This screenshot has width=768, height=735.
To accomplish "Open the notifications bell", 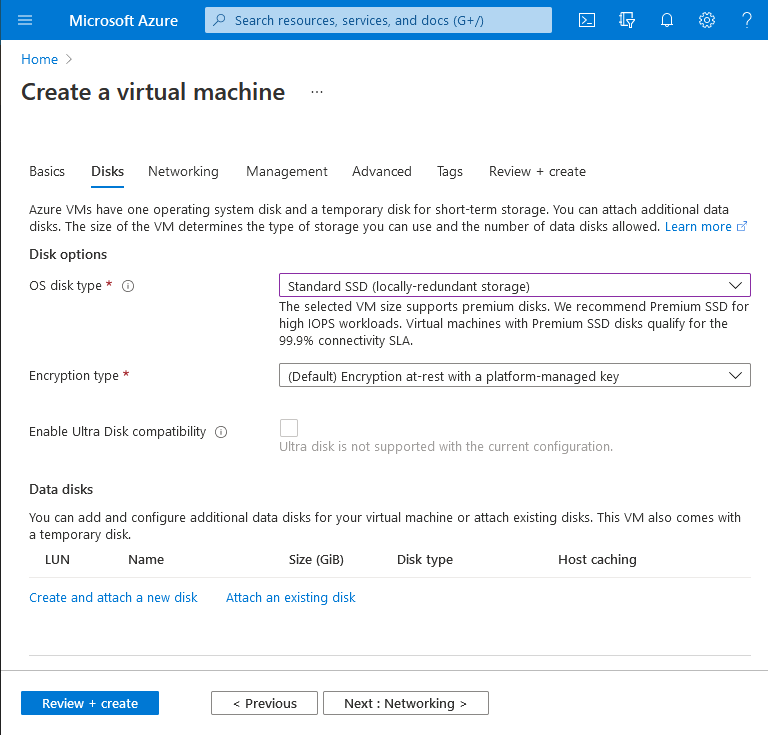I will tap(667, 20).
